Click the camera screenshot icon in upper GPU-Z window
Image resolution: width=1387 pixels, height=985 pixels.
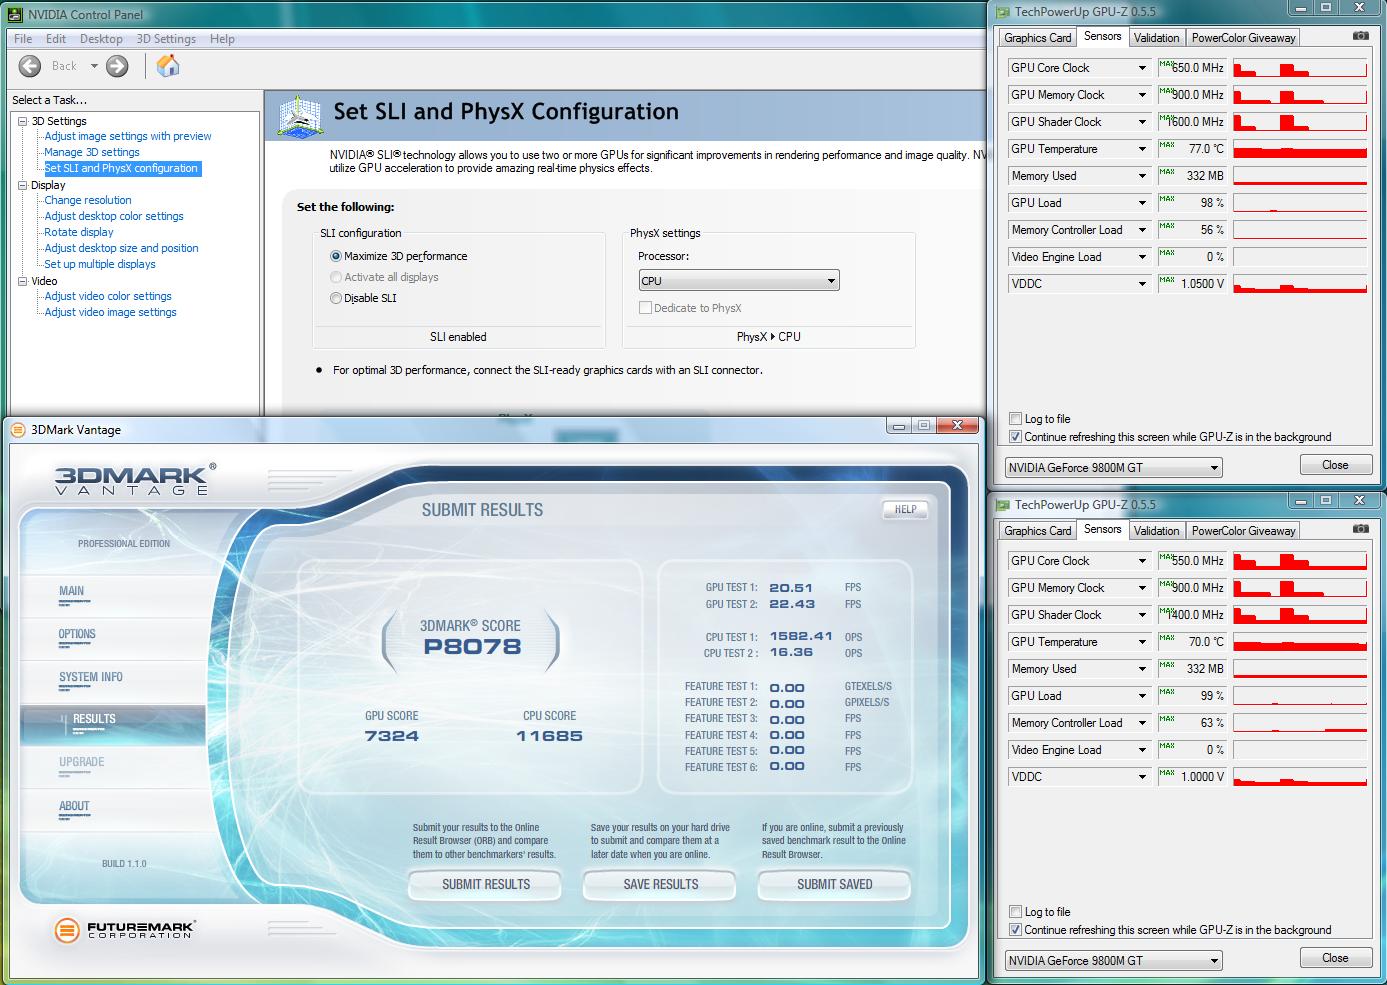coord(1360,36)
